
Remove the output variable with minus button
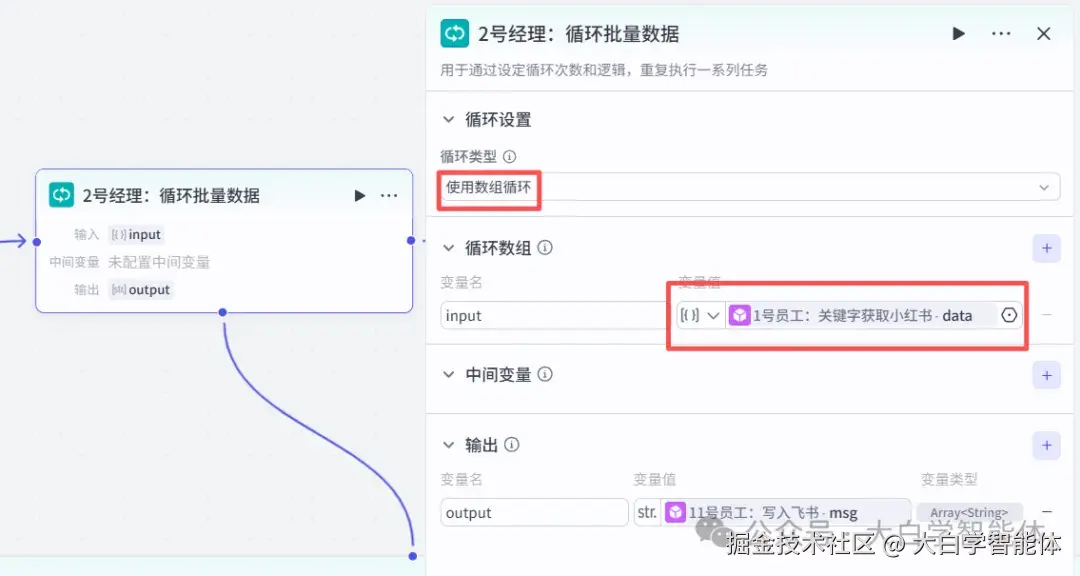(1047, 512)
